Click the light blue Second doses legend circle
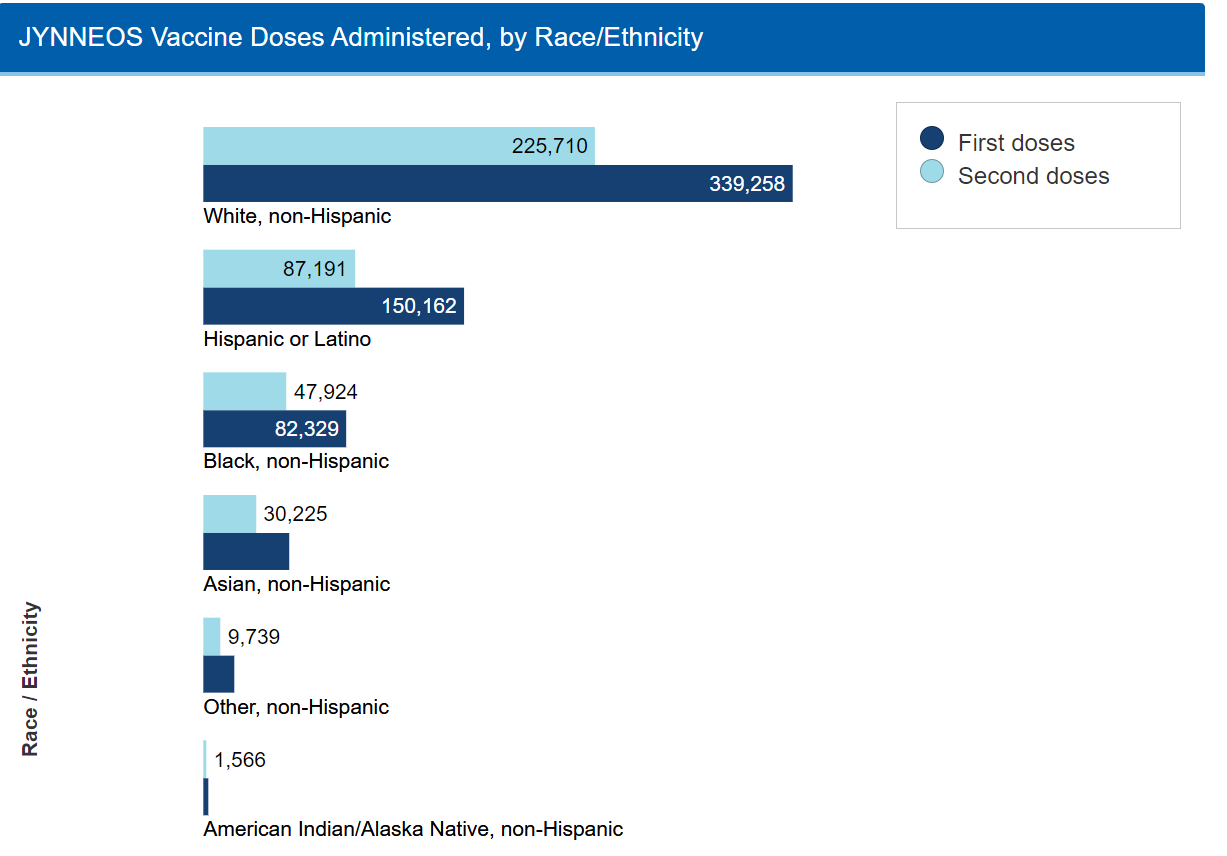Viewport: 1227px width, 856px height. pos(931,173)
